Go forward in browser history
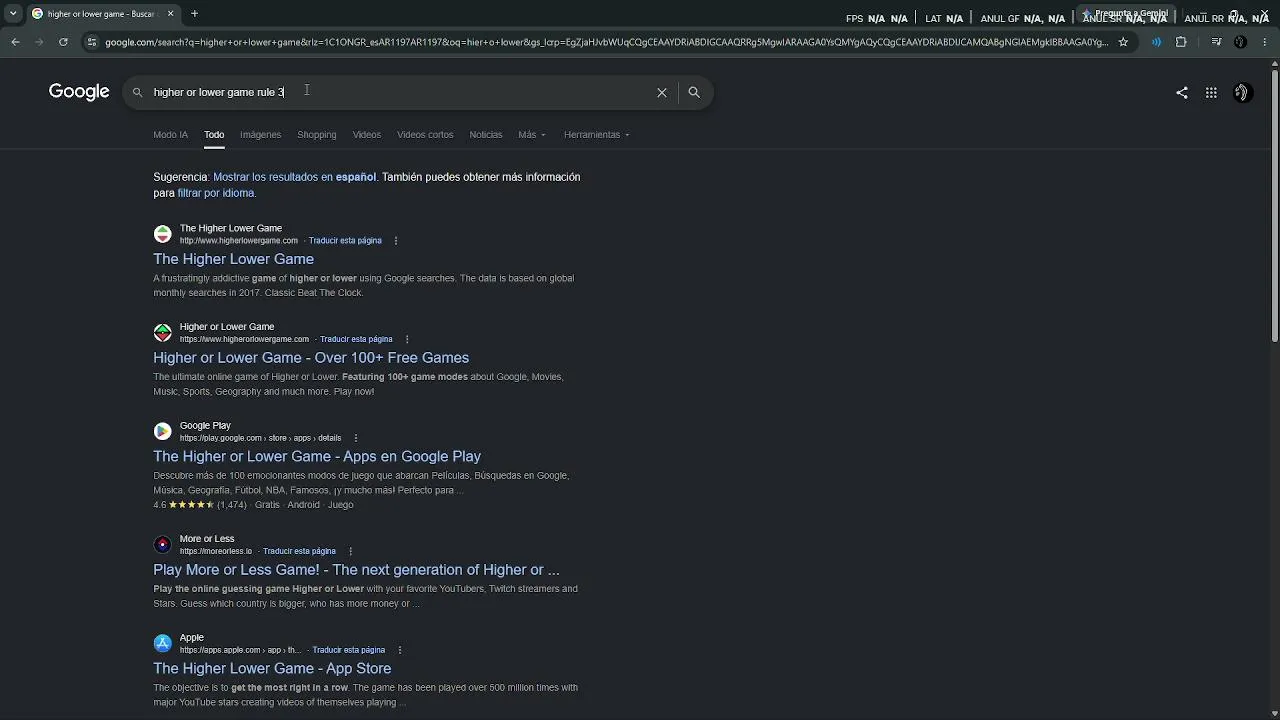 click(39, 42)
